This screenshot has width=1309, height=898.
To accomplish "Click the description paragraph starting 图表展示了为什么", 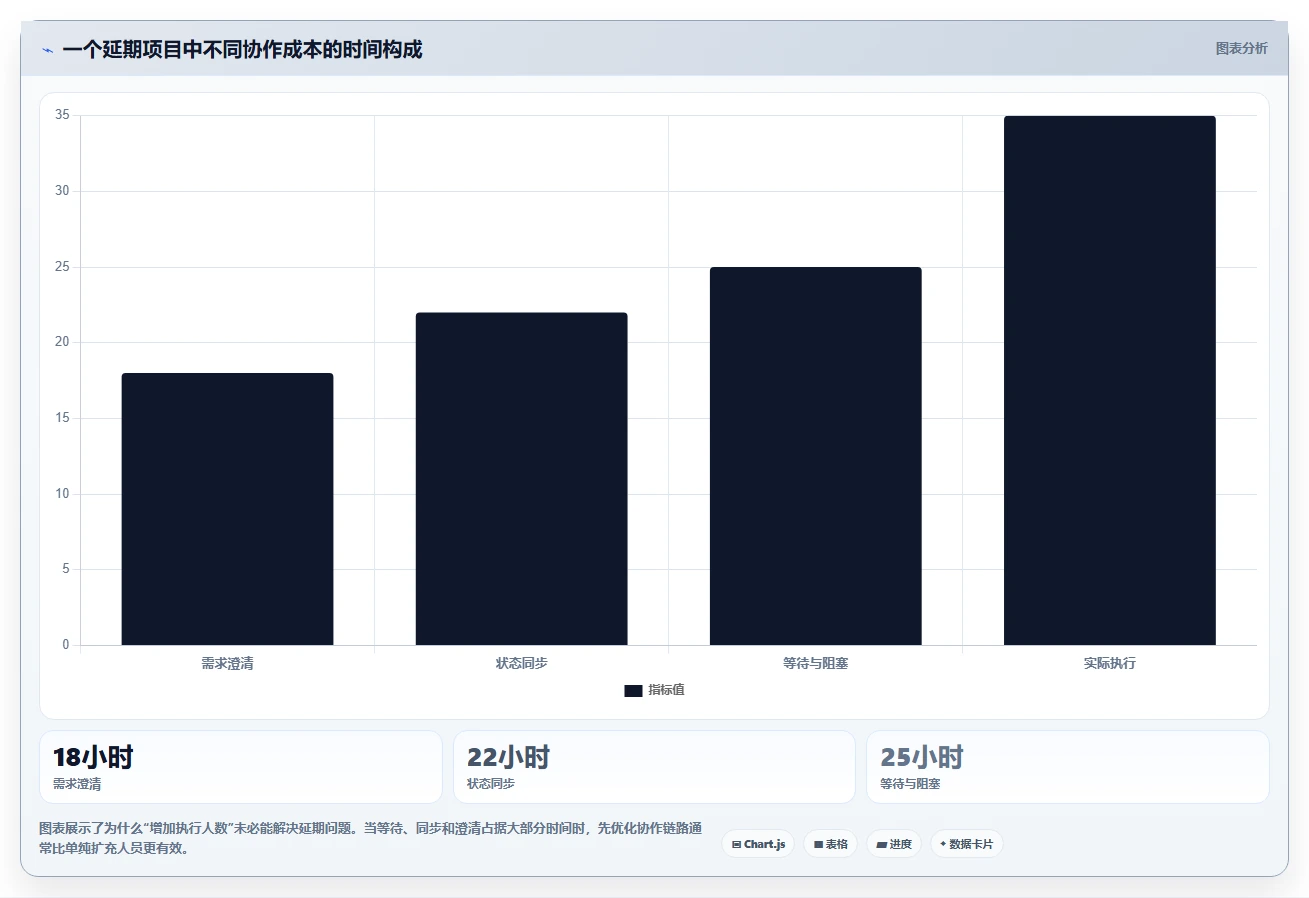I will click(x=370, y=838).
